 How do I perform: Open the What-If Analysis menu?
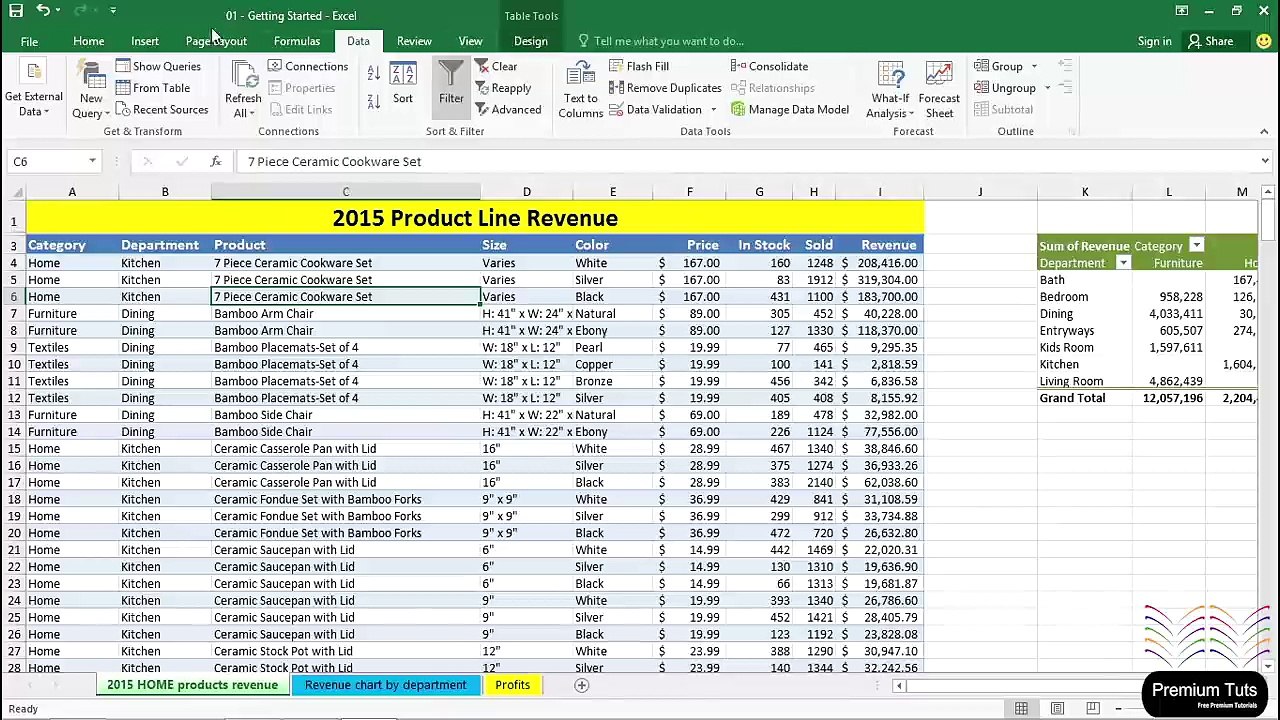click(890, 89)
